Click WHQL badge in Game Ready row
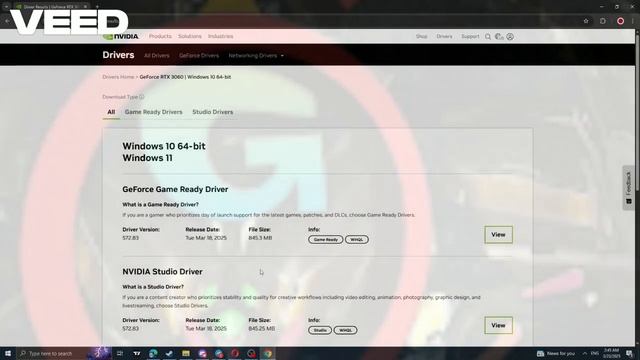Viewport: 640px width, 360px height. pos(357,240)
